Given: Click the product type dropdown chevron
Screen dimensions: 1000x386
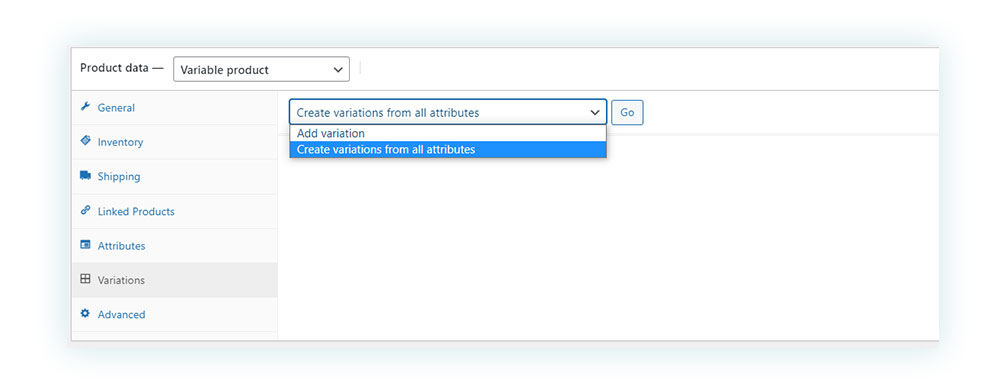Looking at the screenshot, I should coord(338,70).
